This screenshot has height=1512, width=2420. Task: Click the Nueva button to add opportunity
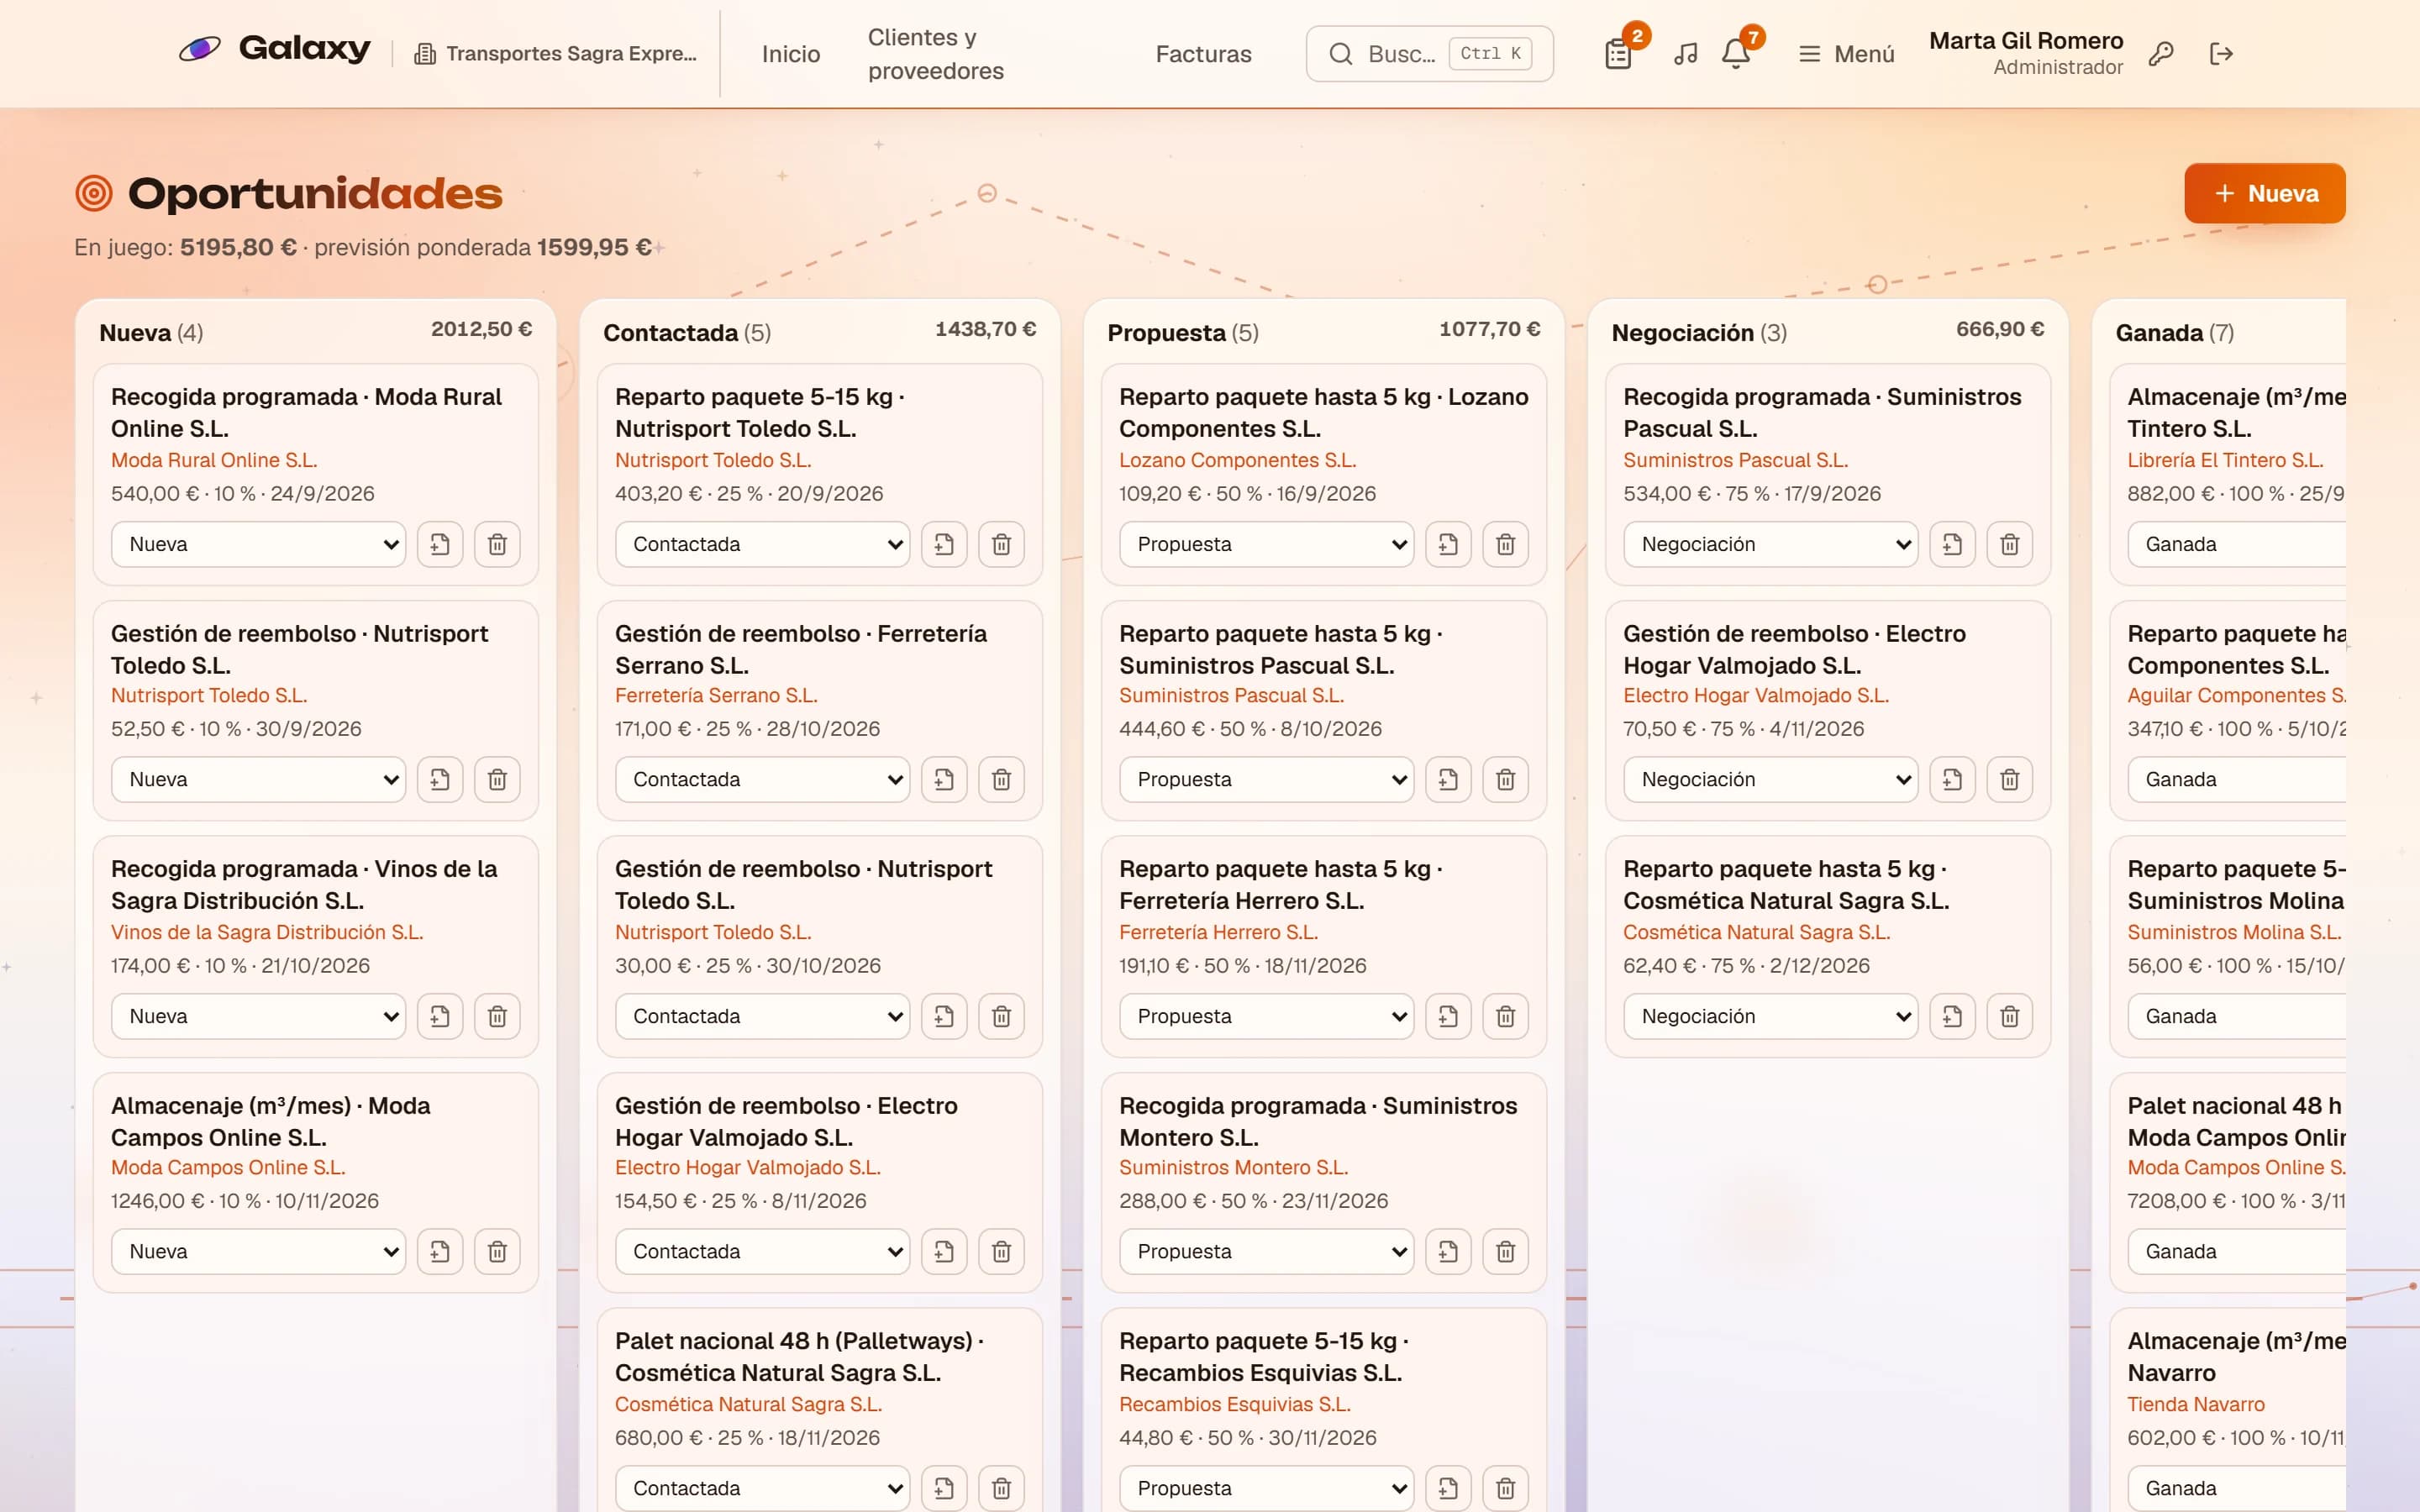coord(2265,193)
